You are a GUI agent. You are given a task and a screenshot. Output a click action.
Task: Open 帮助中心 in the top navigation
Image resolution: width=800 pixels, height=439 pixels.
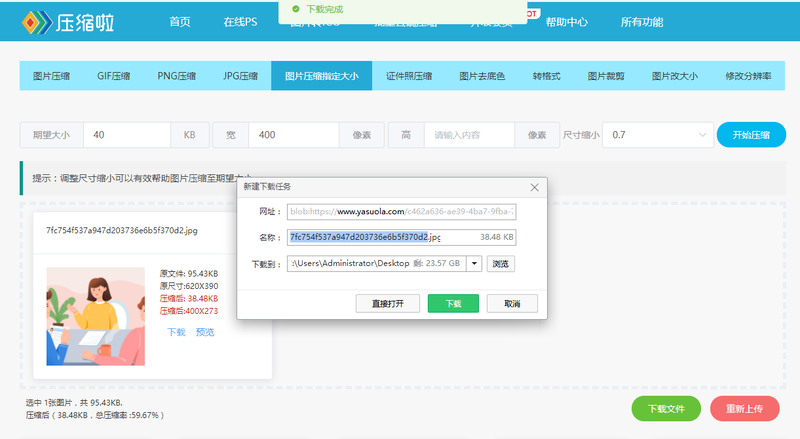(566, 22)
